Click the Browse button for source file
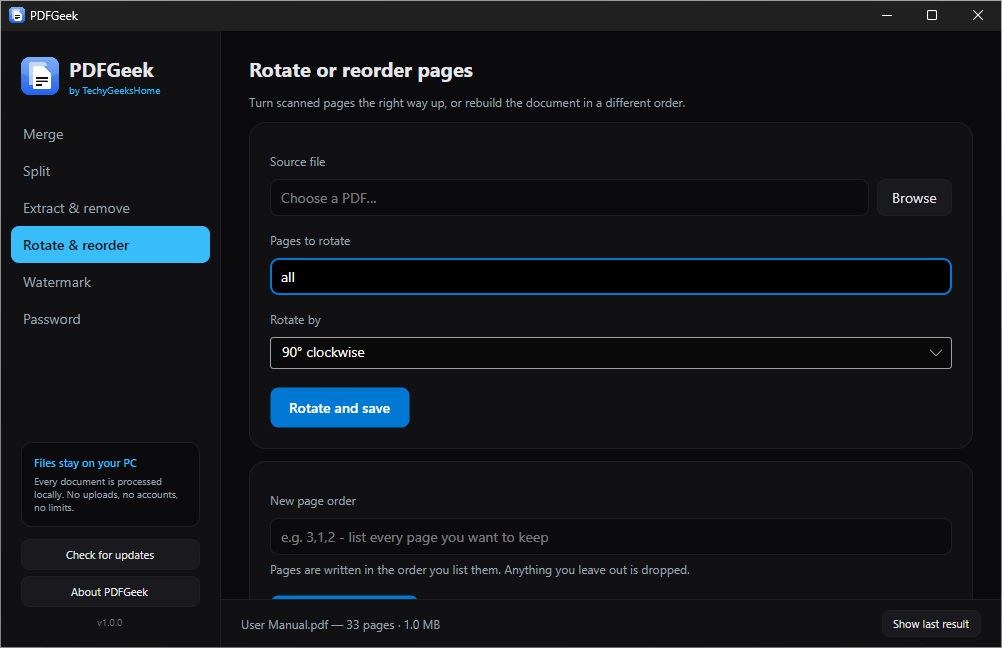 914,198
